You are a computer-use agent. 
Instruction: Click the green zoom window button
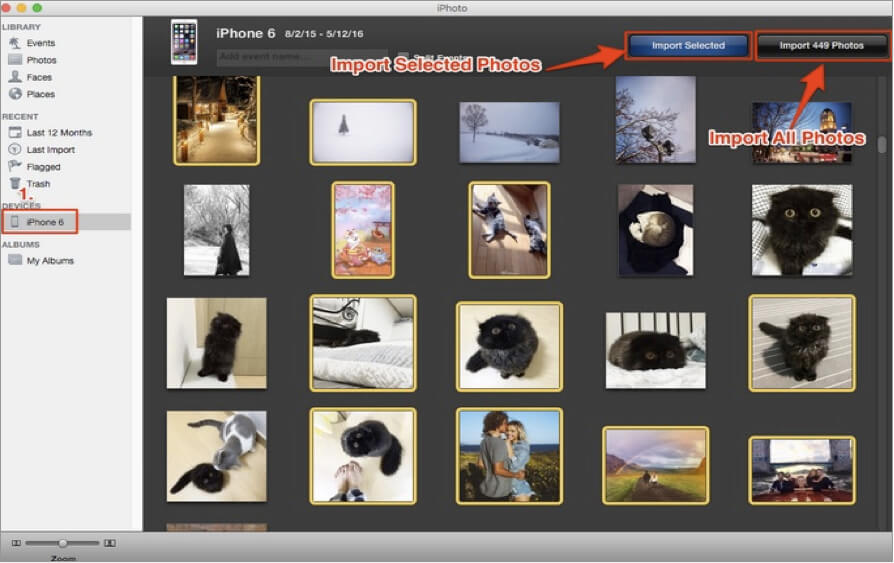click(x=36, y=8)
